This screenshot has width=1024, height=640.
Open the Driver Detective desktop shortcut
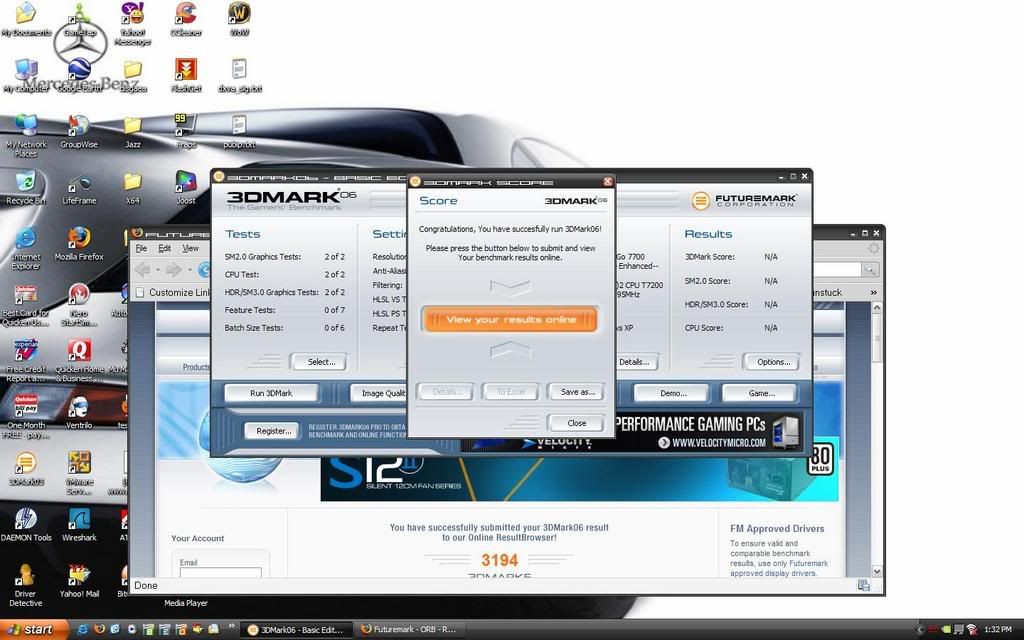click(x=26, y=586)
